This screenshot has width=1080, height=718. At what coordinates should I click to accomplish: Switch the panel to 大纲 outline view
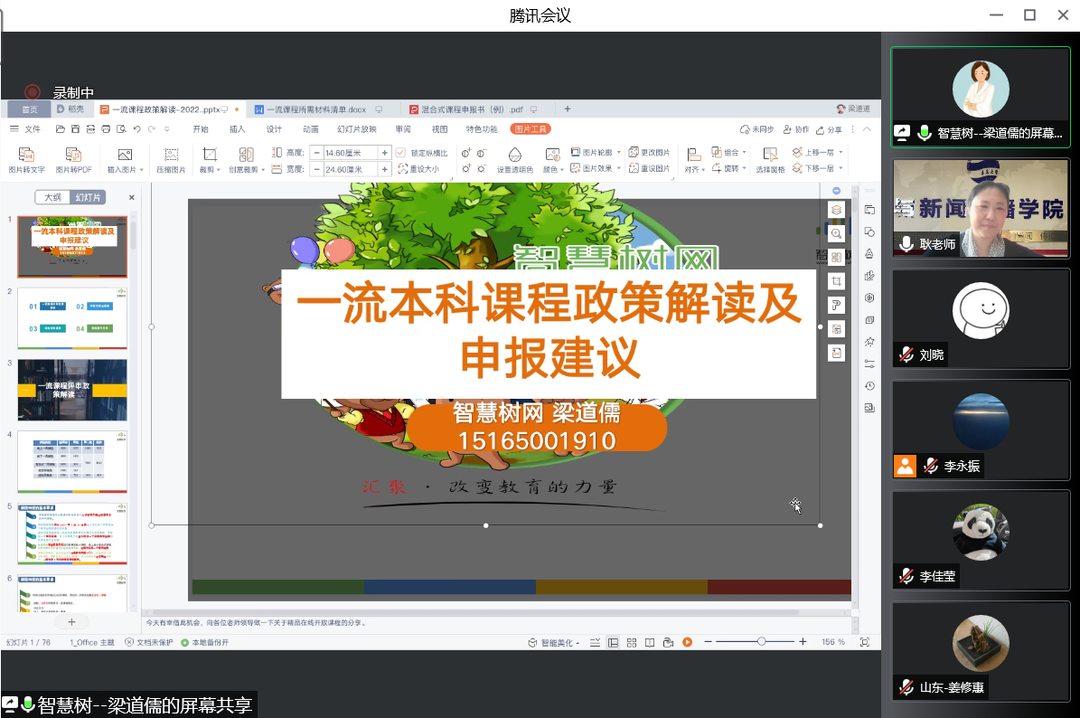(52, 197)
